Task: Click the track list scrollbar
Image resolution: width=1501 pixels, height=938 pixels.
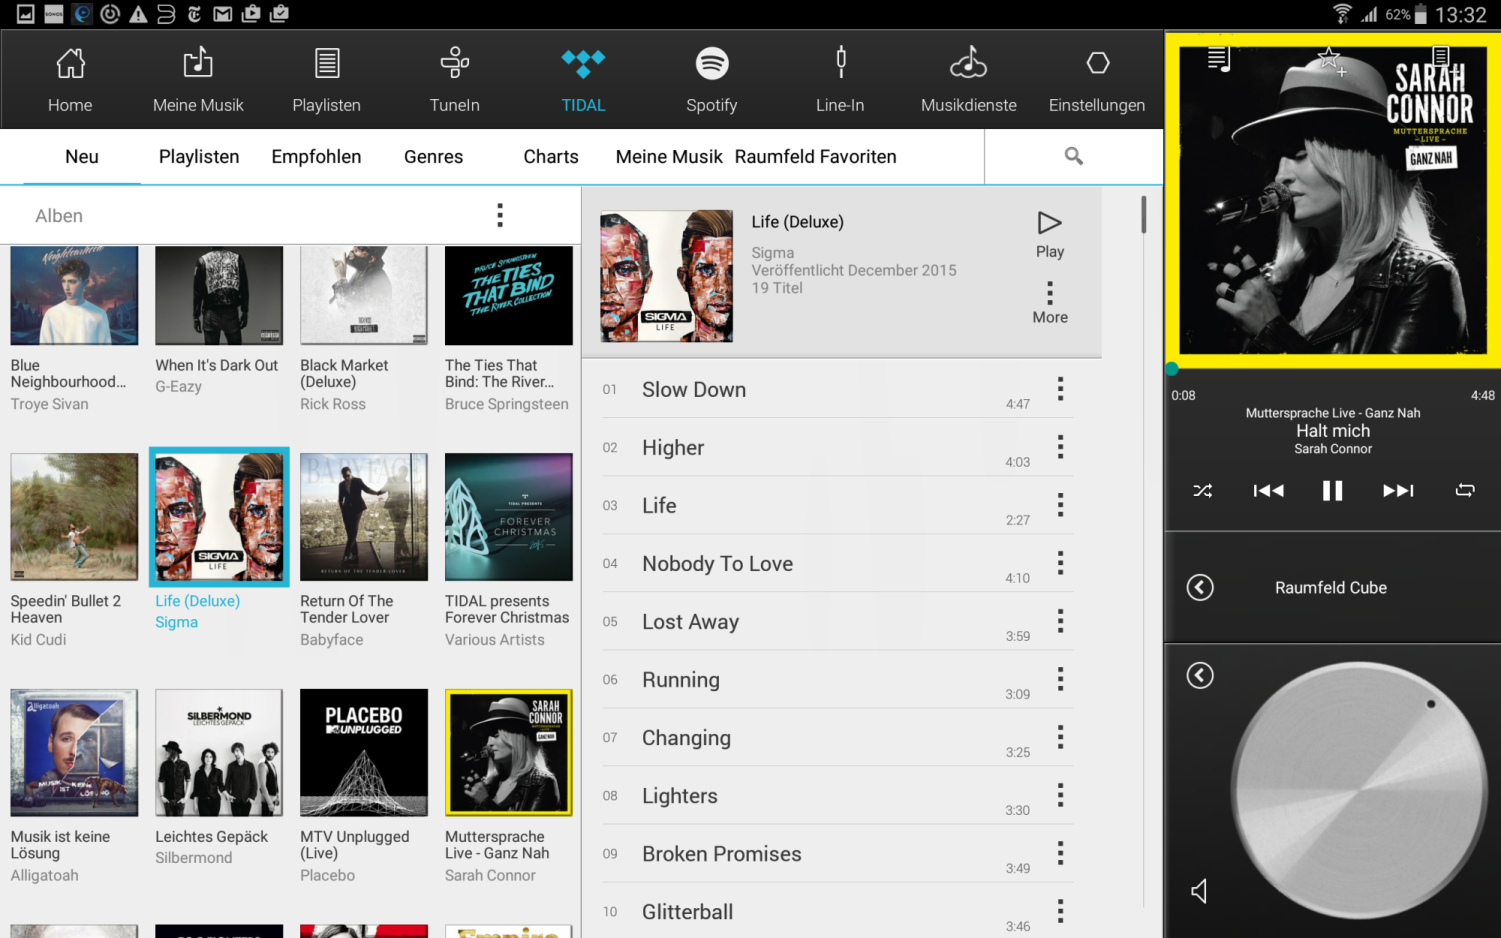Action: pos(1143,215)
